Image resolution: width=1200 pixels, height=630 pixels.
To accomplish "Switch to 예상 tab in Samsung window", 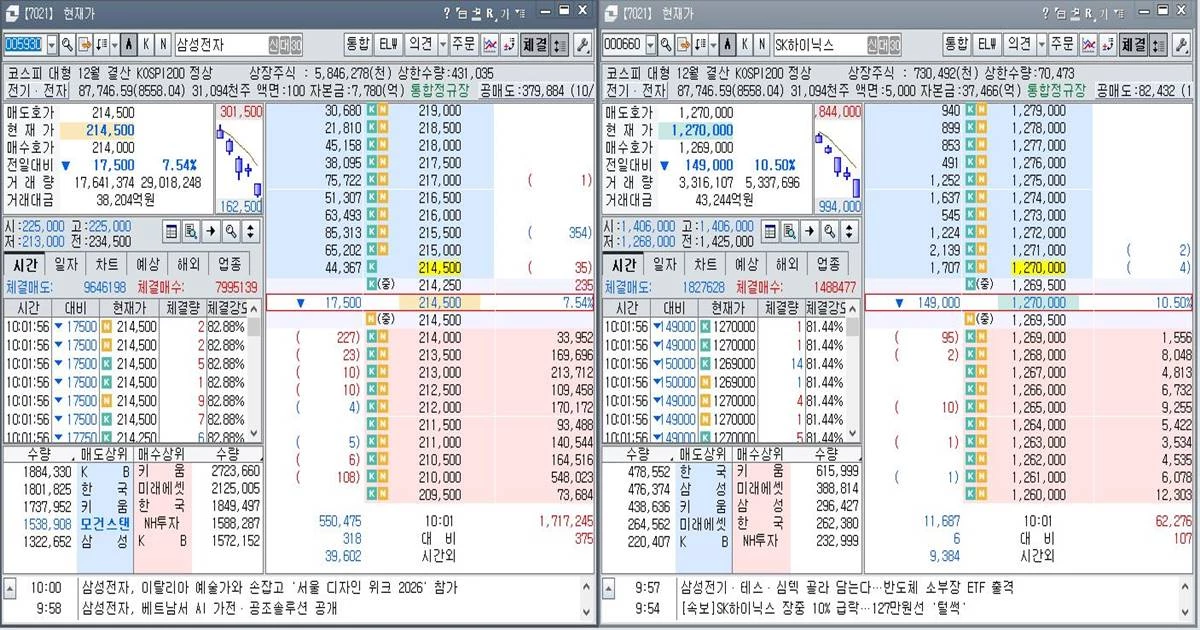I will (147, 264).
